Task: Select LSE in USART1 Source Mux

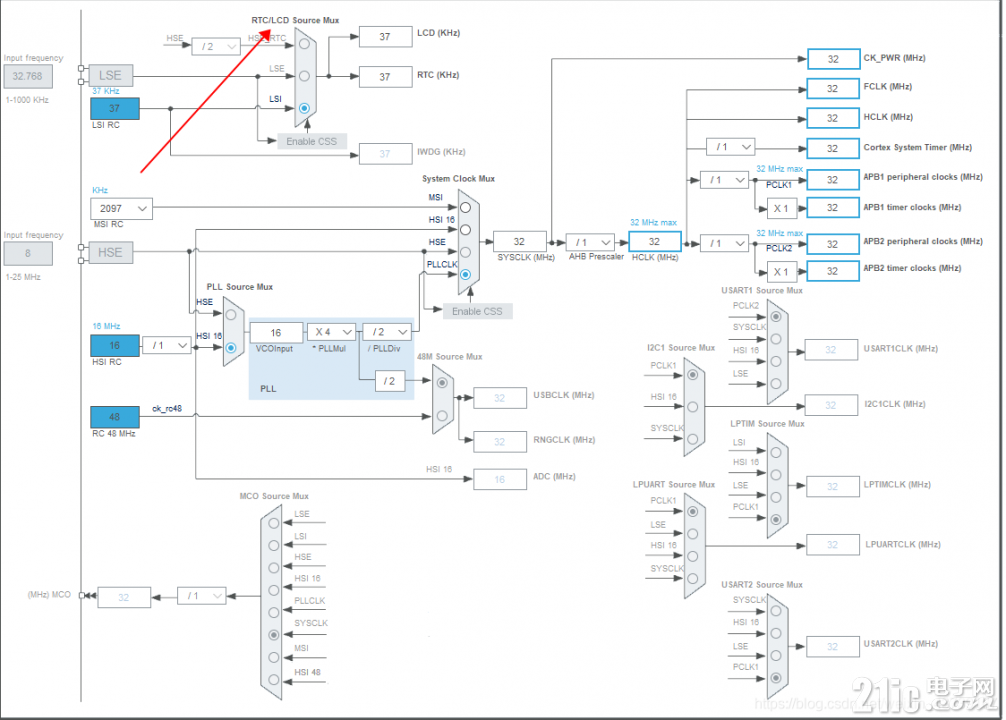Action: [776, 383]
